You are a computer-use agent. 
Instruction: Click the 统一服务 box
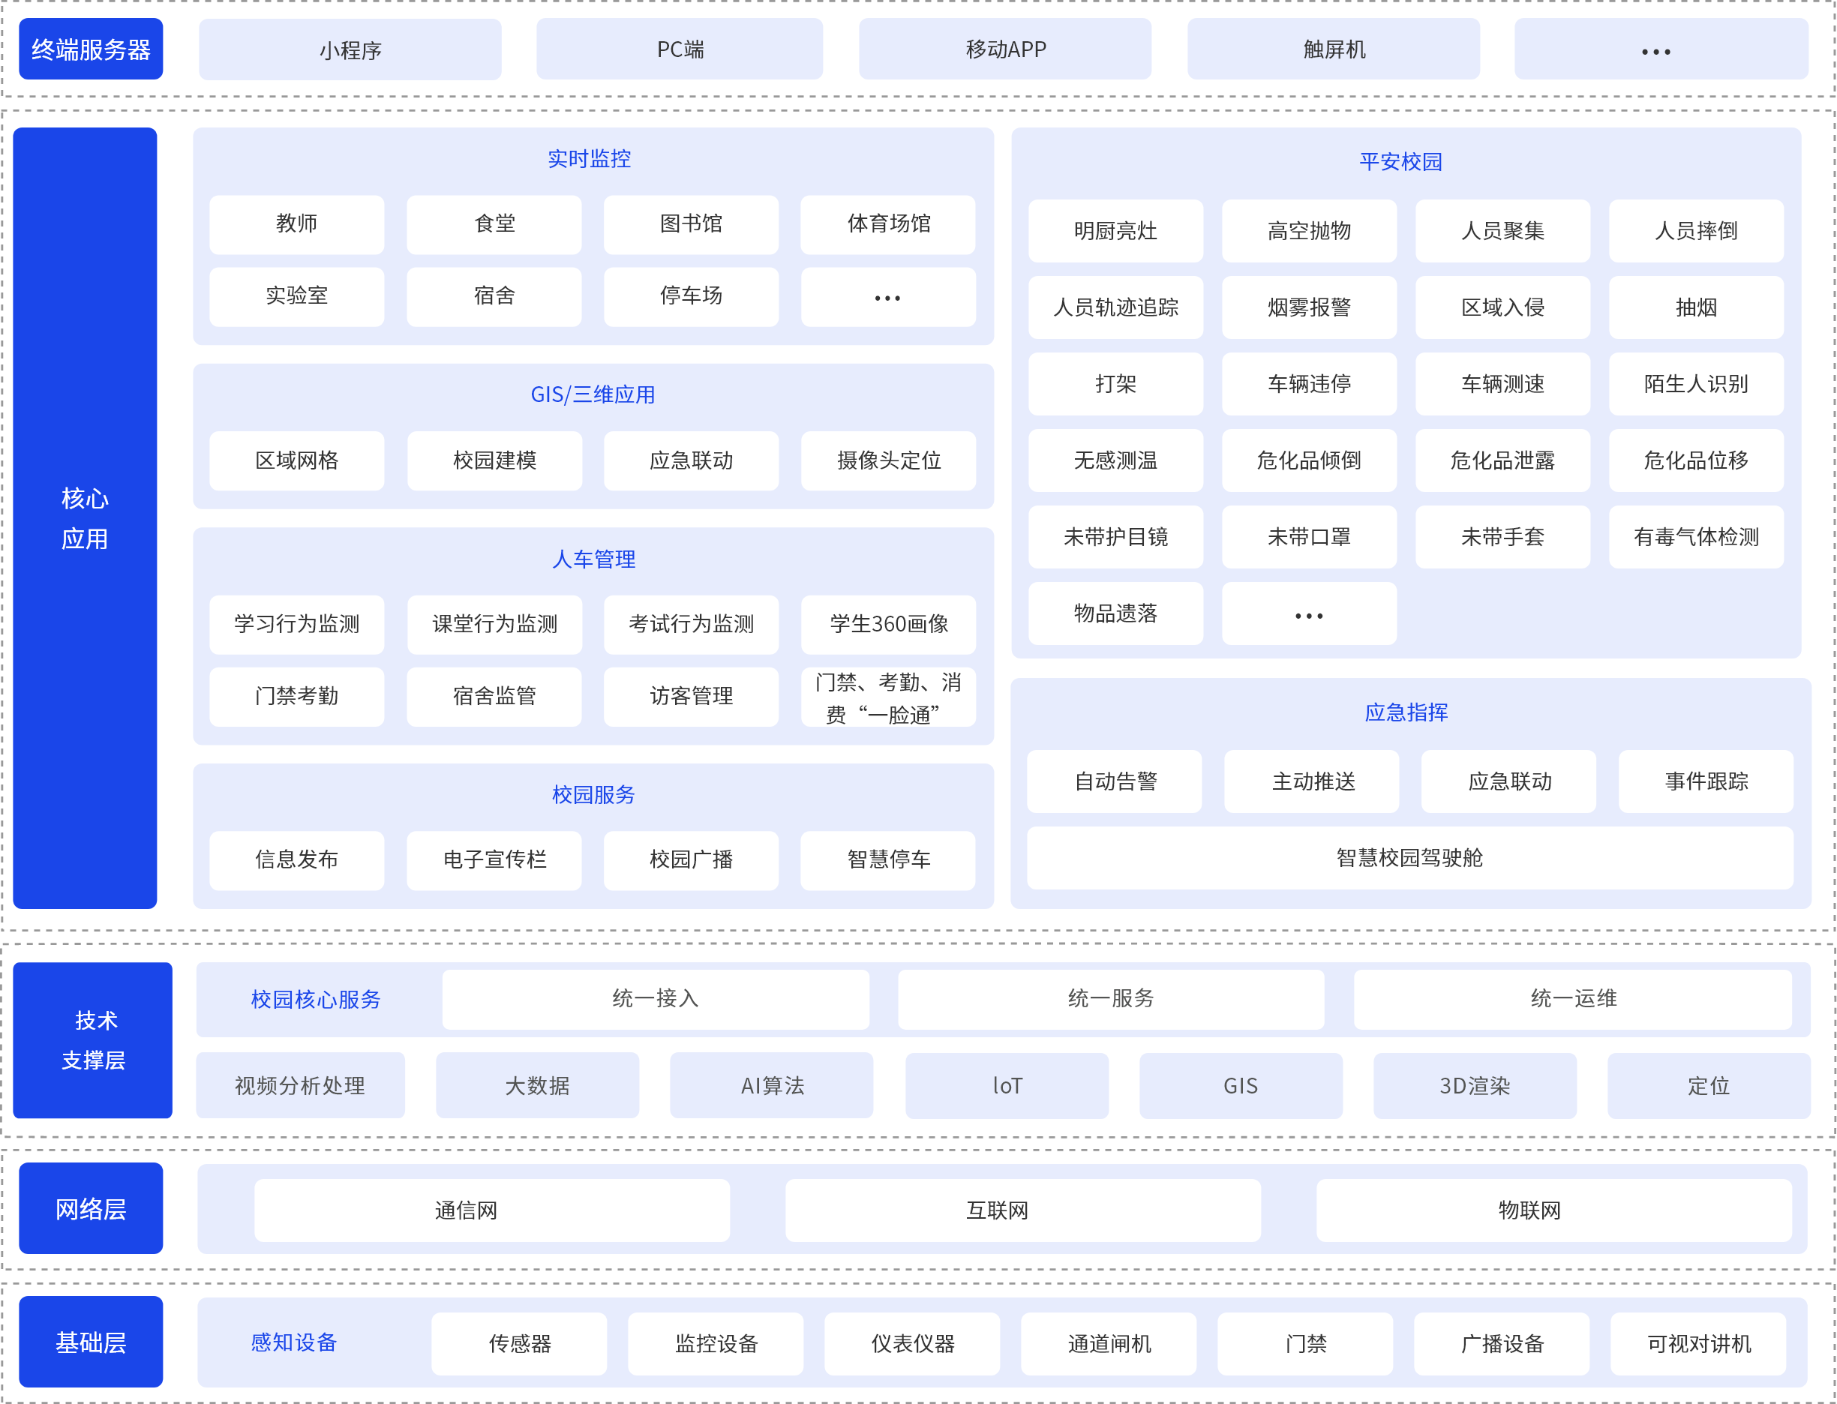click(x=1110, y=999)
